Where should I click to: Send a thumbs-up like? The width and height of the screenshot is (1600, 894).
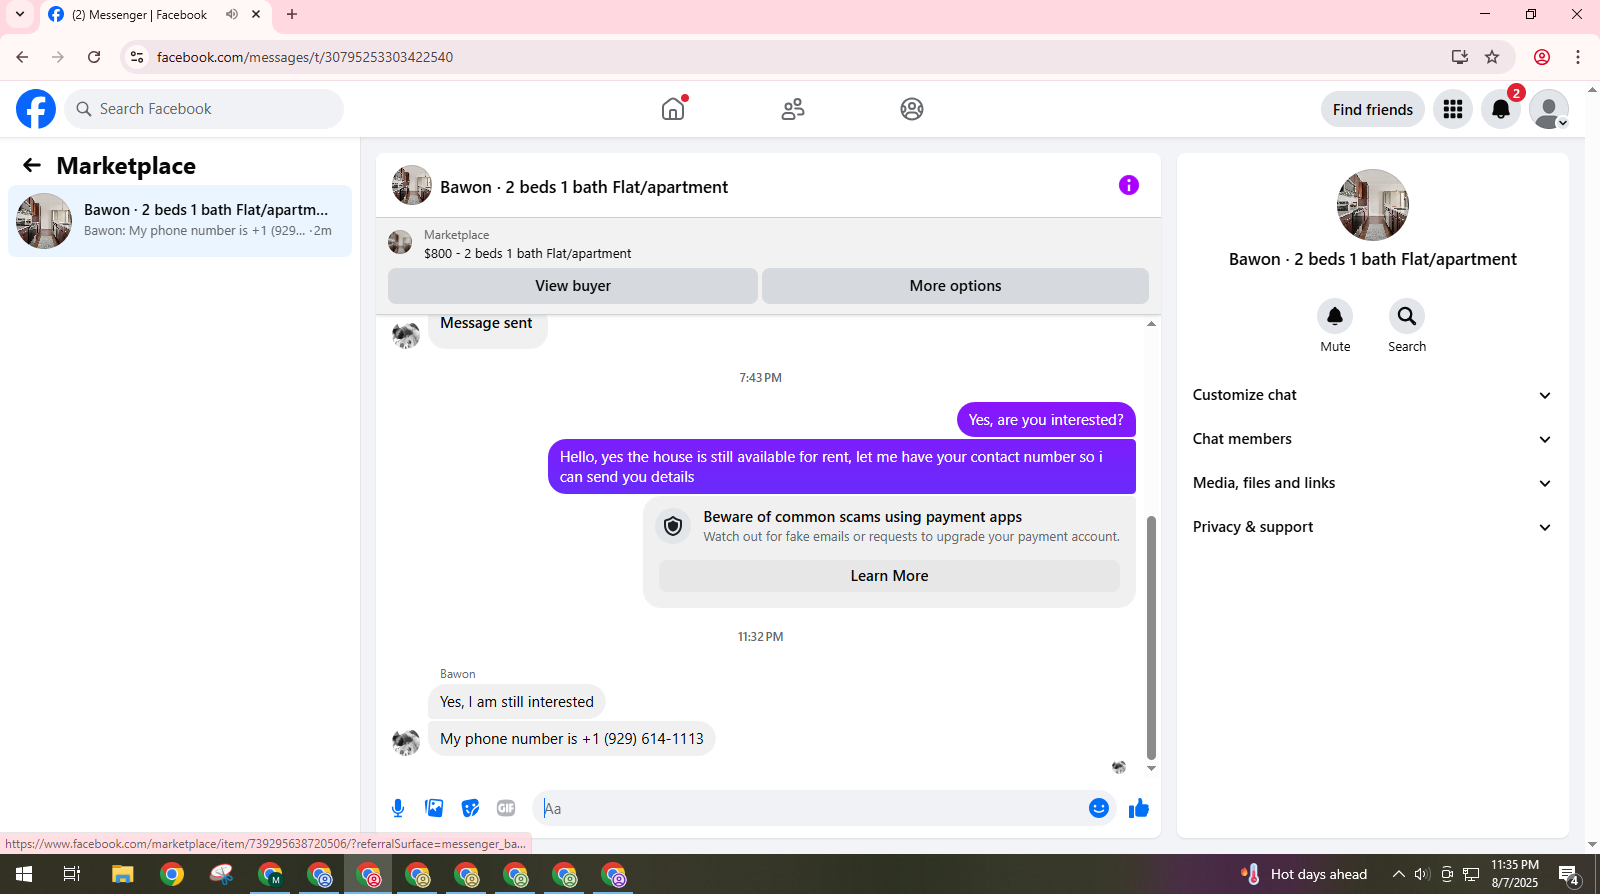1139,808
